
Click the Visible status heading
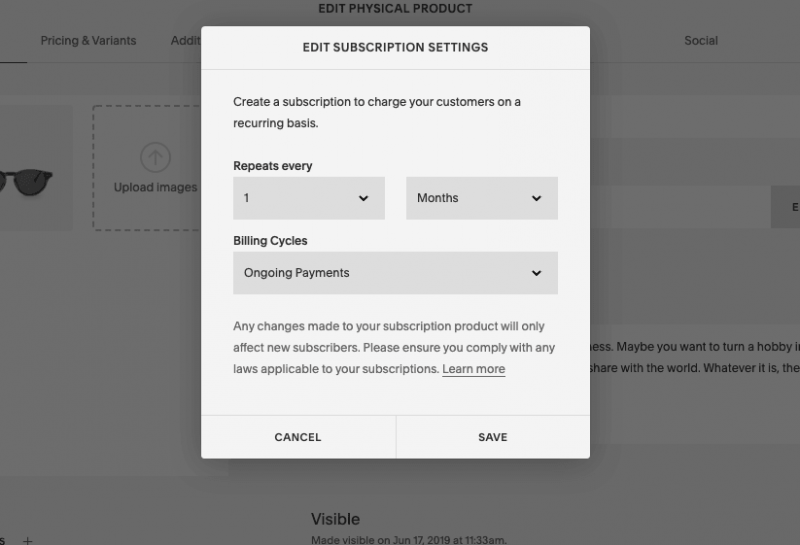[336, 519]
